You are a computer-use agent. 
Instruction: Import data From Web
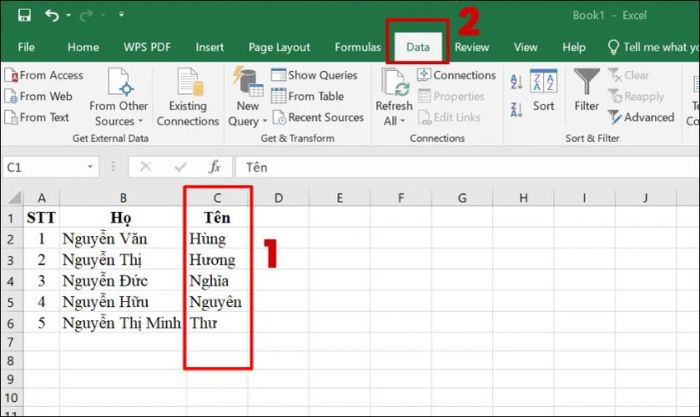(38, 96)
